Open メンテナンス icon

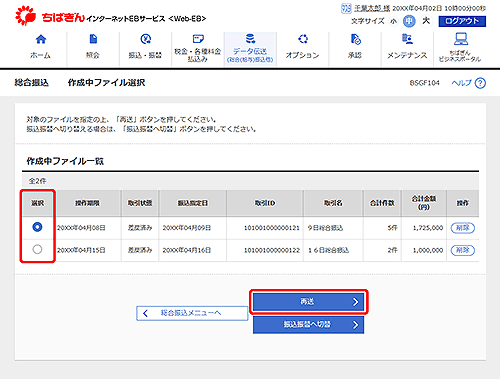pyautogui.click(x=407, y=39)
